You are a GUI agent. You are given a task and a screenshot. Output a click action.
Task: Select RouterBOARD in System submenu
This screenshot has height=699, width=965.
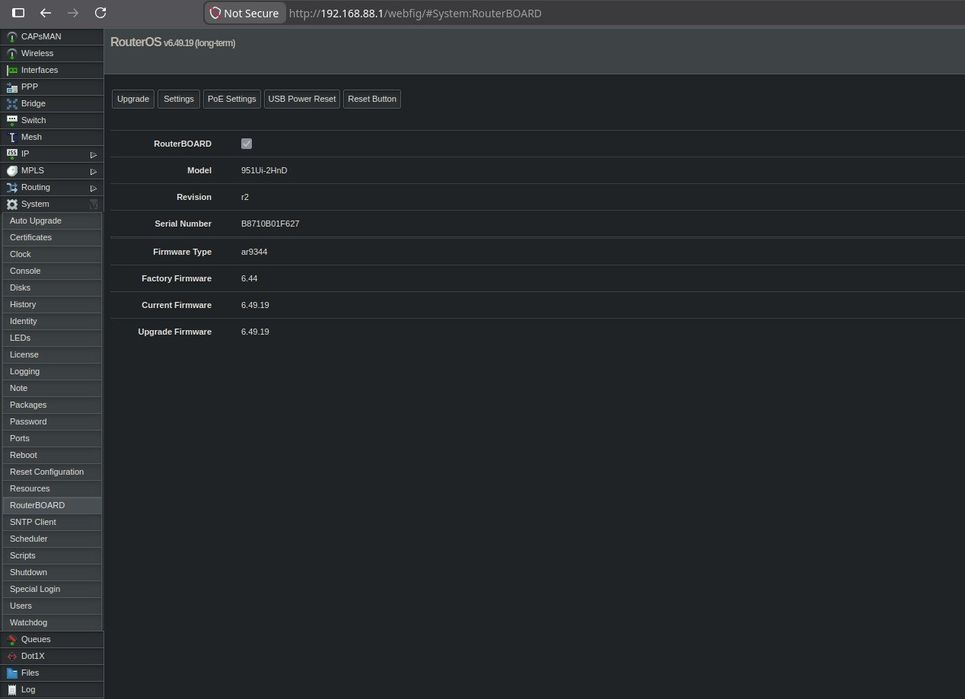tap(52, 505)
